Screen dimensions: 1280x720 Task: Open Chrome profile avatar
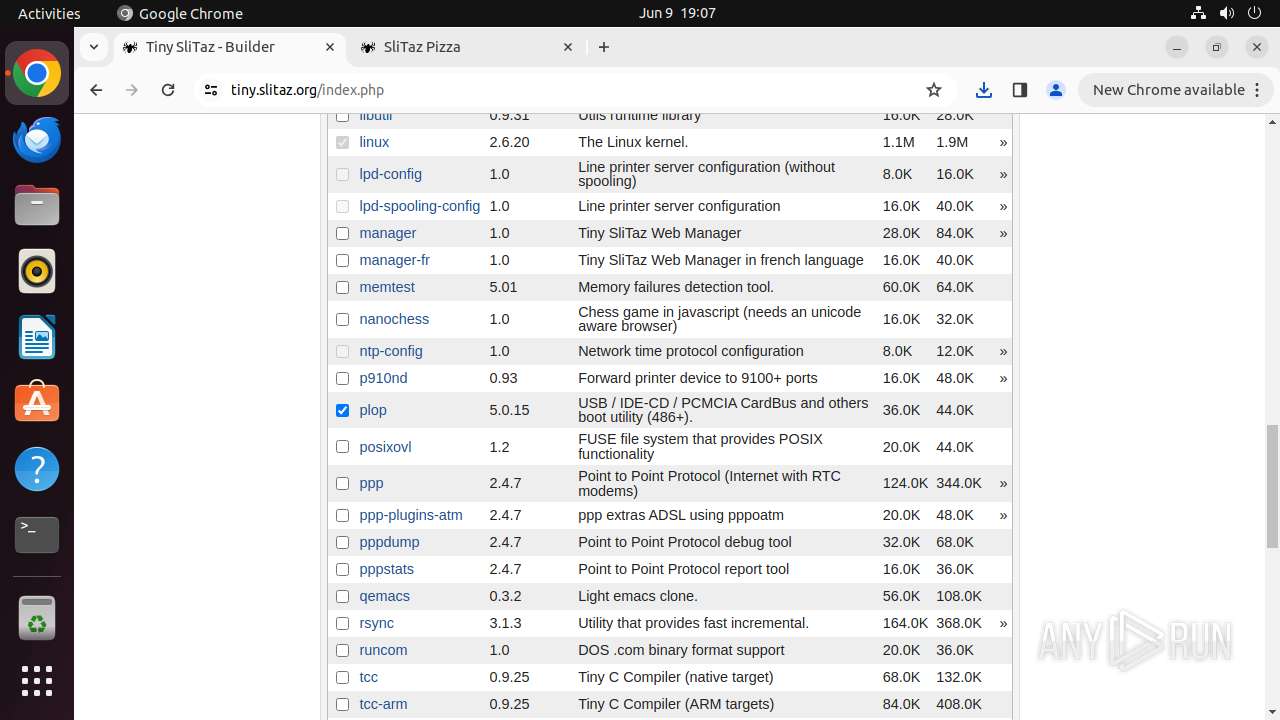(x=1056, y=90)
